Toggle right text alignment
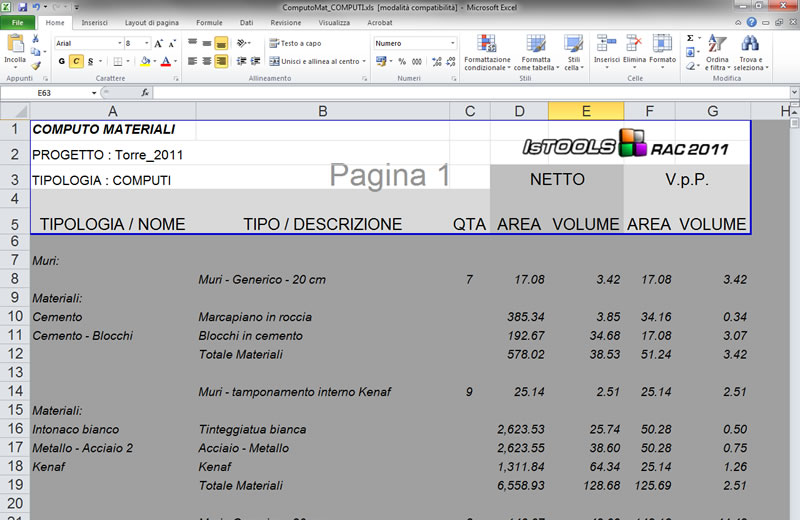 (x=221, y=61)
